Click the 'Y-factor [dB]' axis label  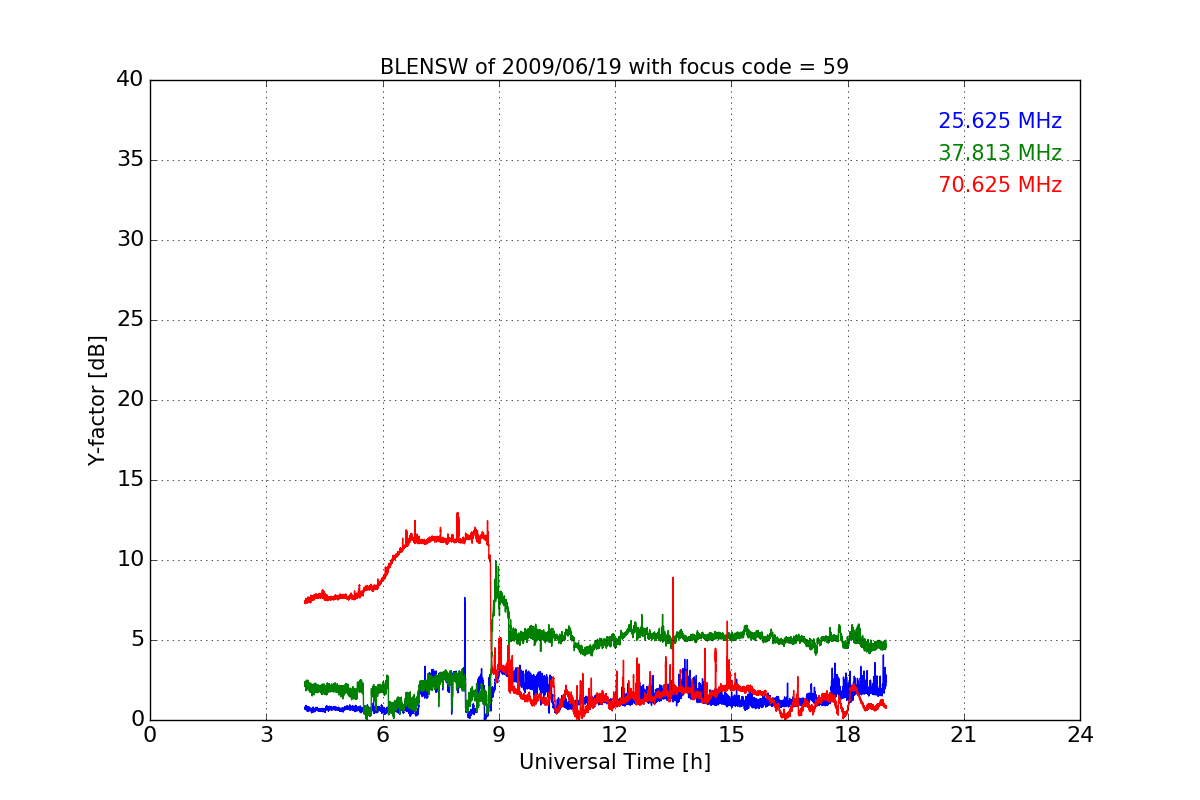97,400
